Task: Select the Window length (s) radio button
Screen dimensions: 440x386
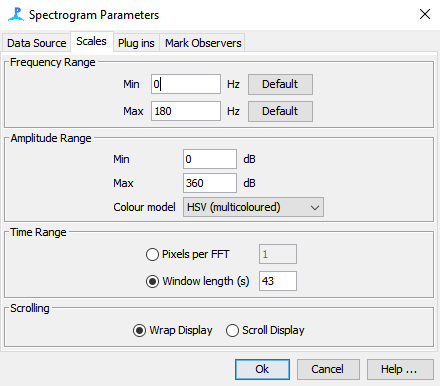Action: point(152,281)
